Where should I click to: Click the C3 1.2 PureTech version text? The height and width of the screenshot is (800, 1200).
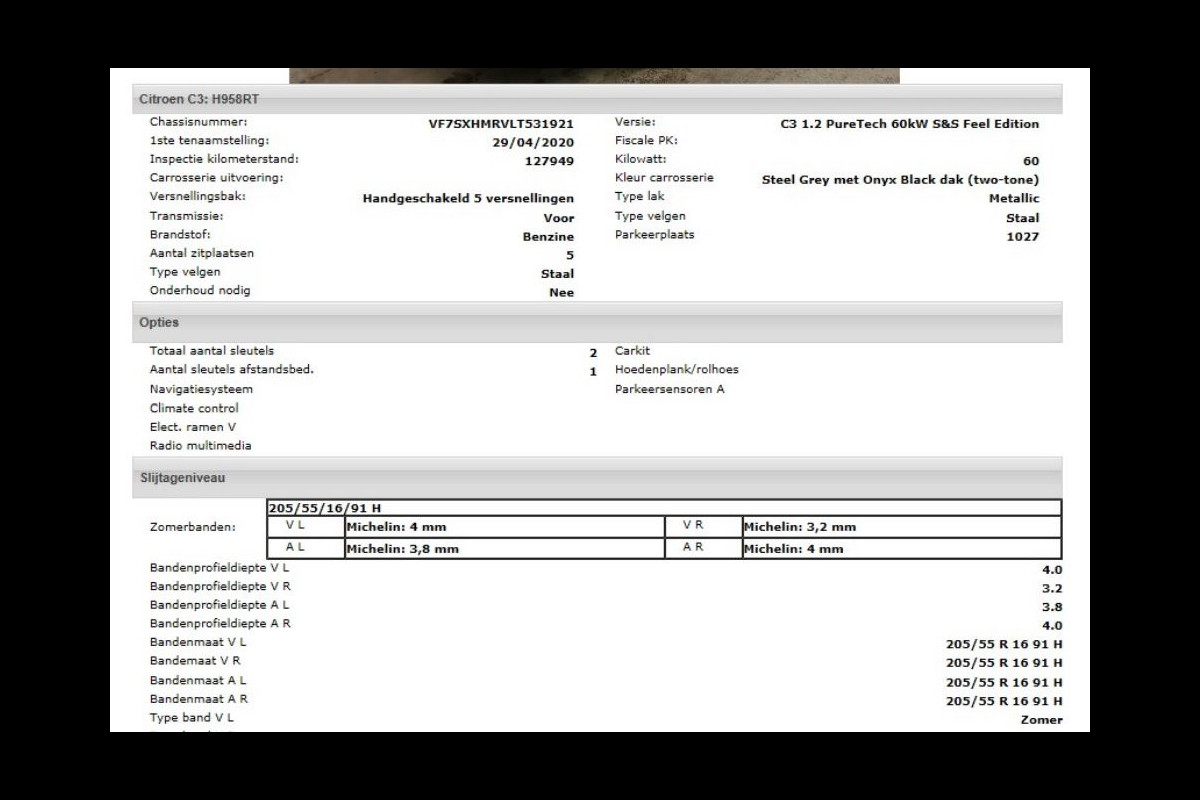[909, 124]
